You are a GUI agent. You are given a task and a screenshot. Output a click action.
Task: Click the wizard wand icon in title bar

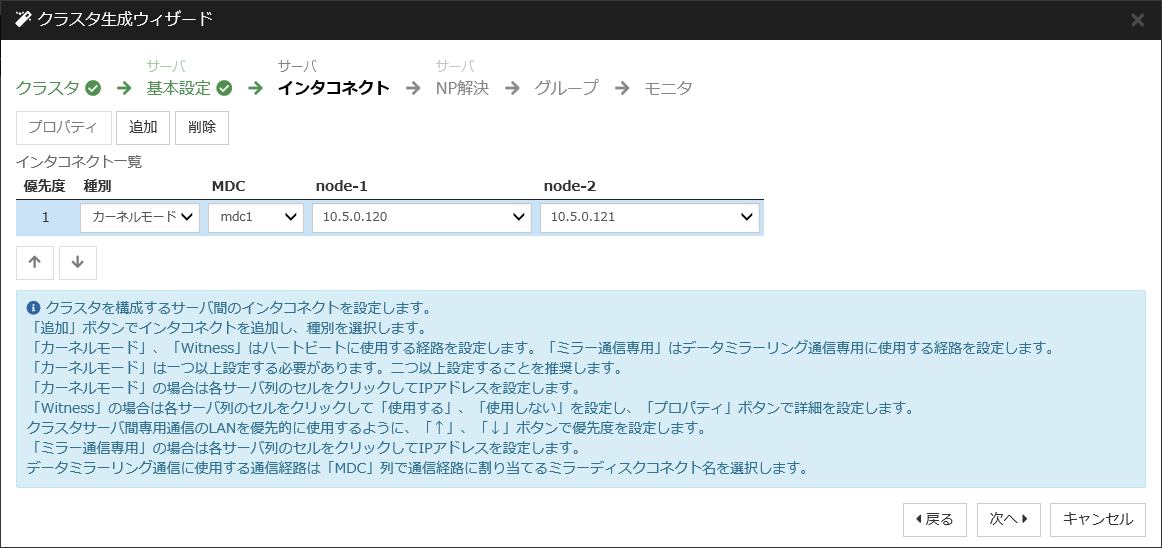click(23, 19)
